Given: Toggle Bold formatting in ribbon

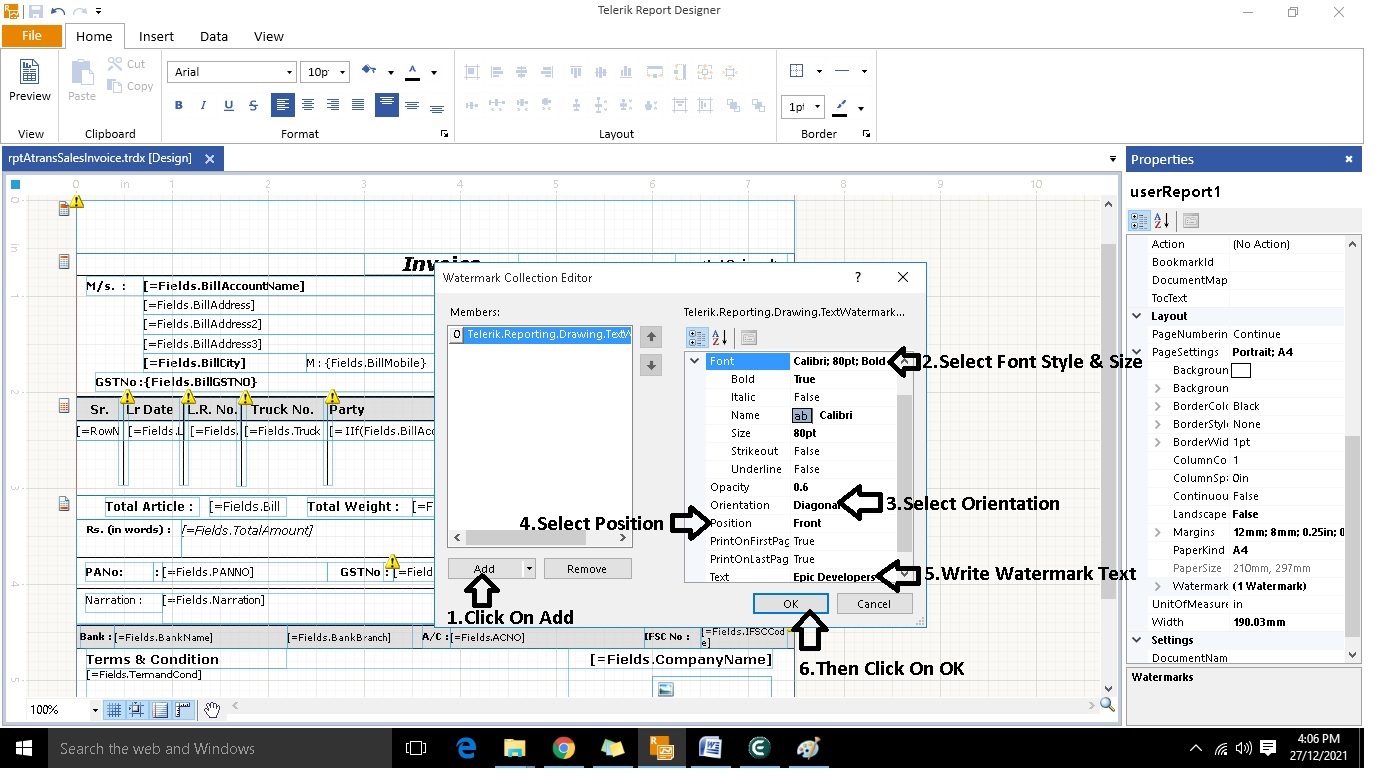Looking at the screenshot, I should 179,105.
